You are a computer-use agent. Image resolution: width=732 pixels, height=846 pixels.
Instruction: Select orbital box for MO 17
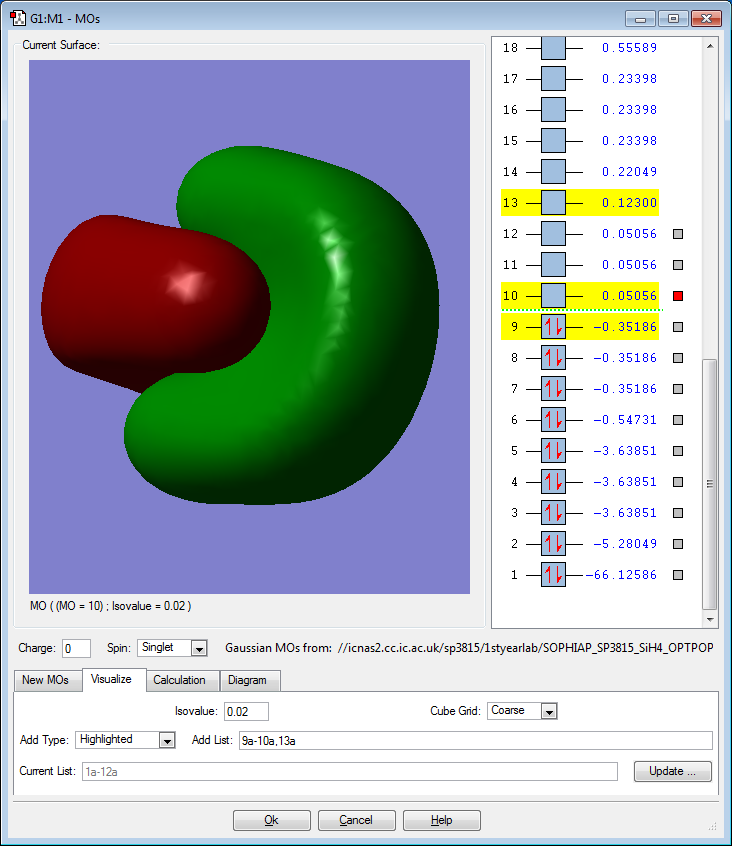point(553,79)
